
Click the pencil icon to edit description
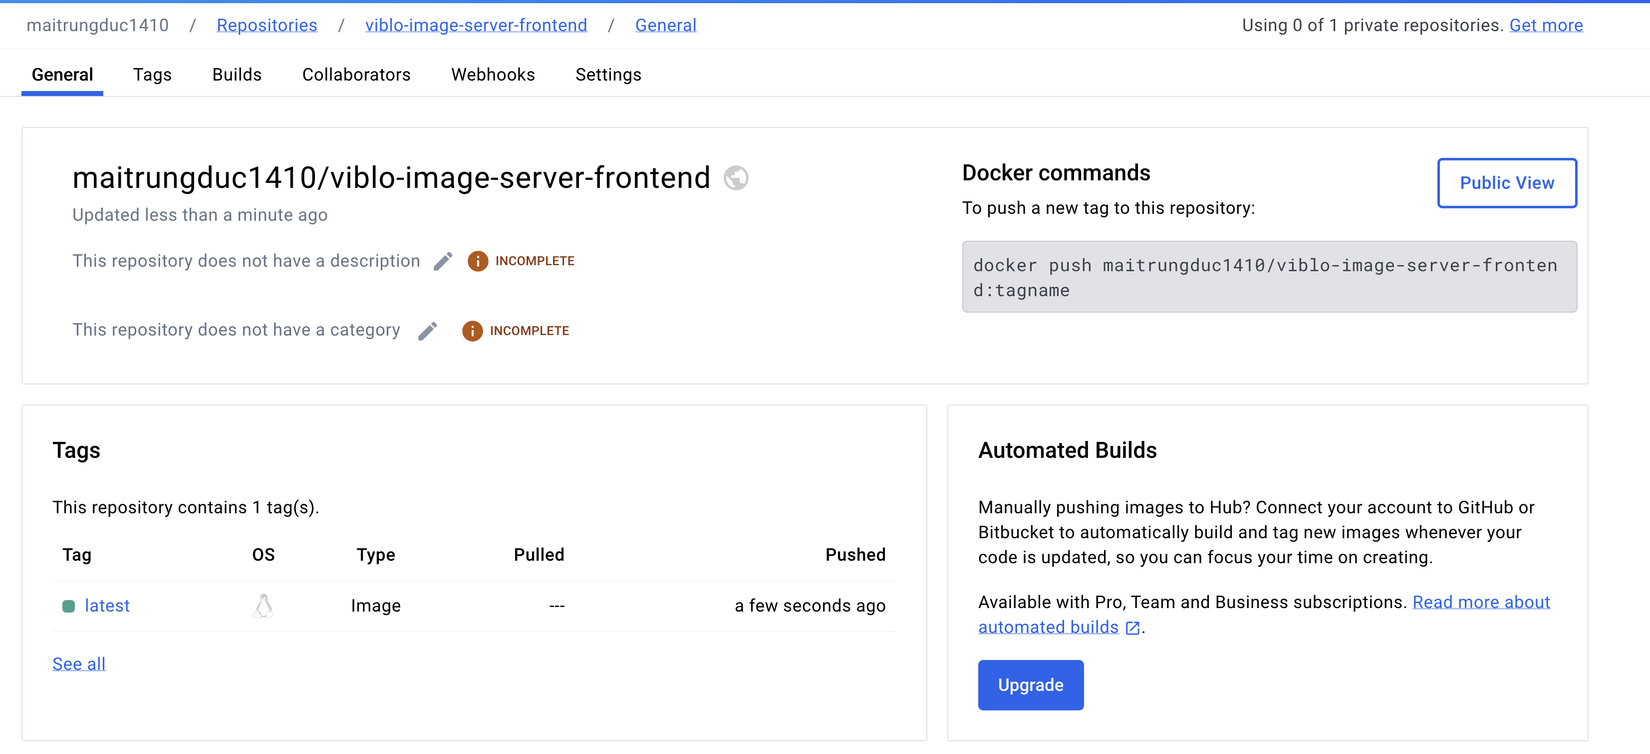(443, 261)
